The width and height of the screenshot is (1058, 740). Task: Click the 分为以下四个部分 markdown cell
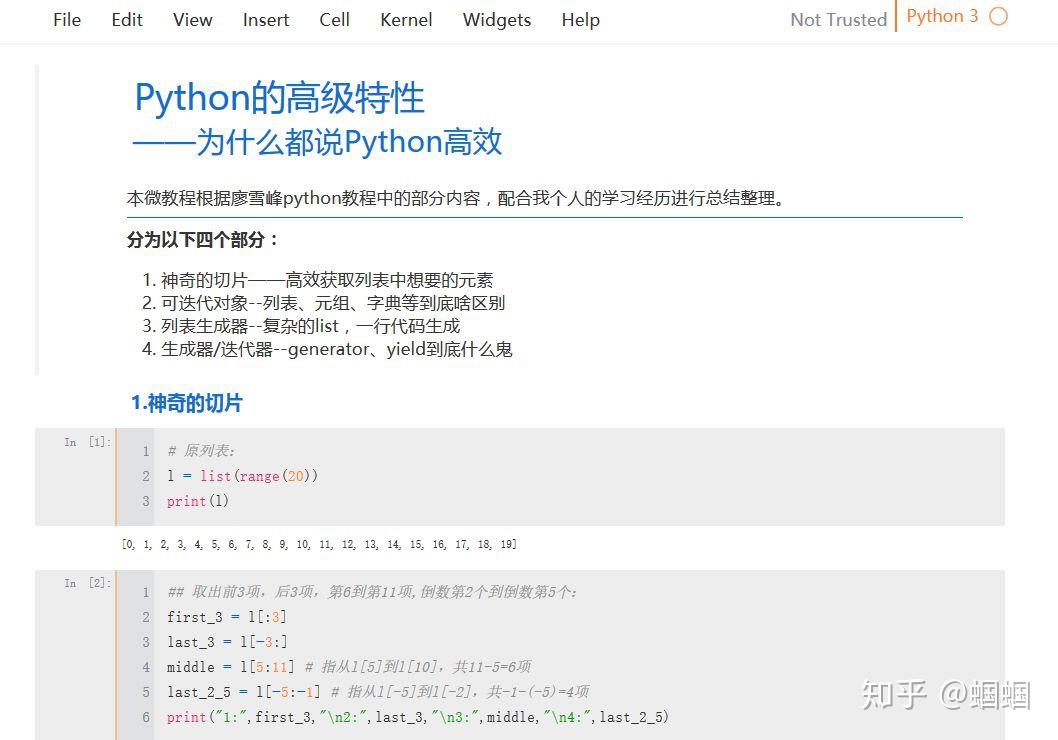200,239
